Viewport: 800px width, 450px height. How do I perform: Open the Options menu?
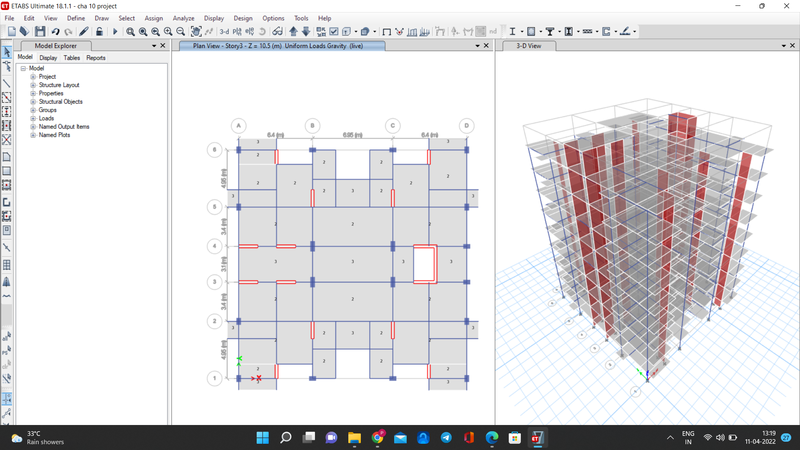click(273, 18)
